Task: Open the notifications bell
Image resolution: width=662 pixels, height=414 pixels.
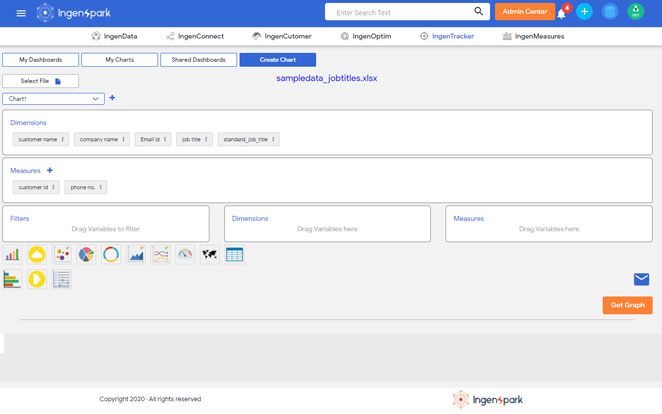Action: [561, 14]
